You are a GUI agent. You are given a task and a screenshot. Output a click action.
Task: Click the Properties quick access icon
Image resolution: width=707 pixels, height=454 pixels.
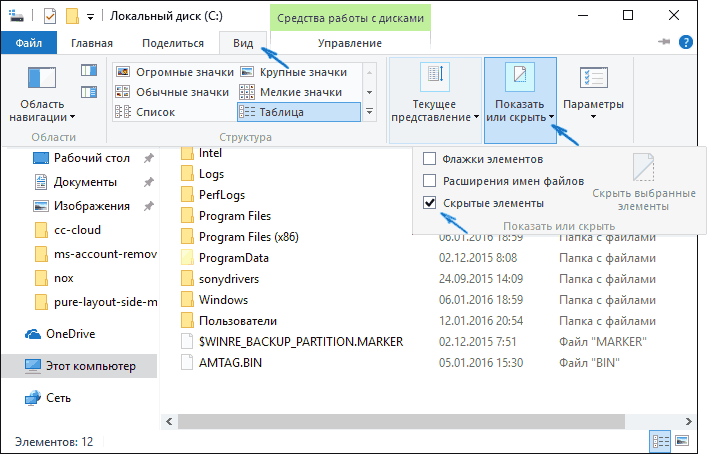[50, 17]
